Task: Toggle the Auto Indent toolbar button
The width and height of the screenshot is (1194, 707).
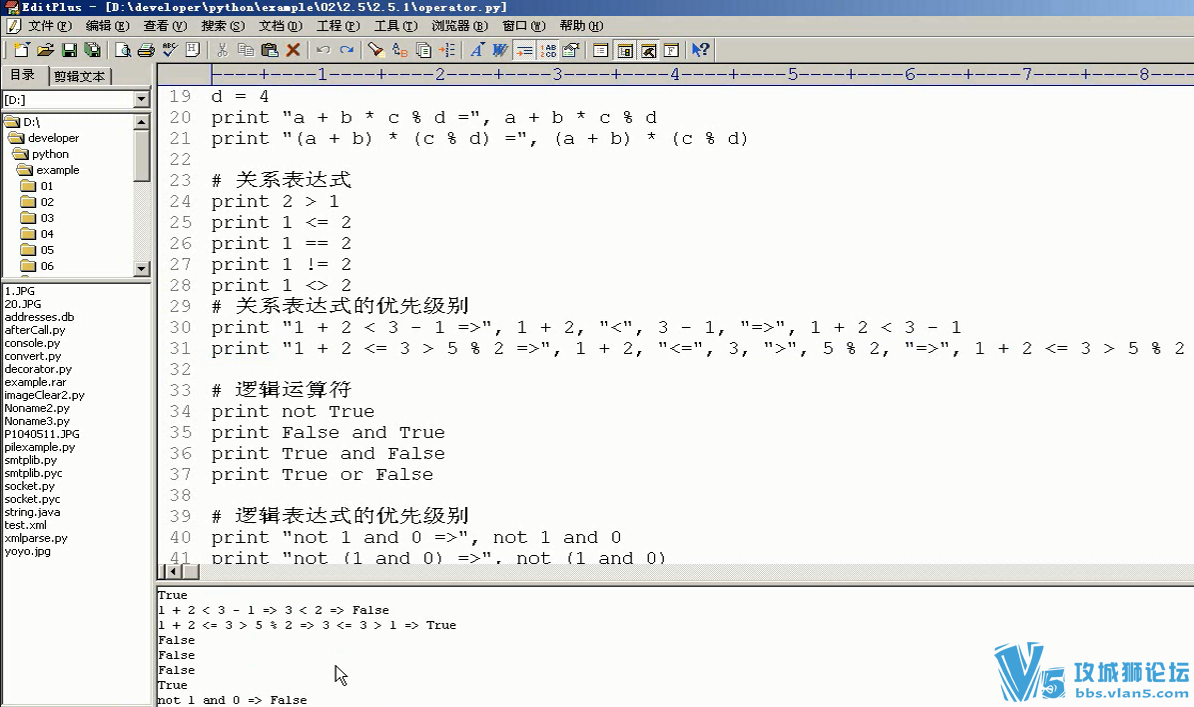Action: (524, 50)
